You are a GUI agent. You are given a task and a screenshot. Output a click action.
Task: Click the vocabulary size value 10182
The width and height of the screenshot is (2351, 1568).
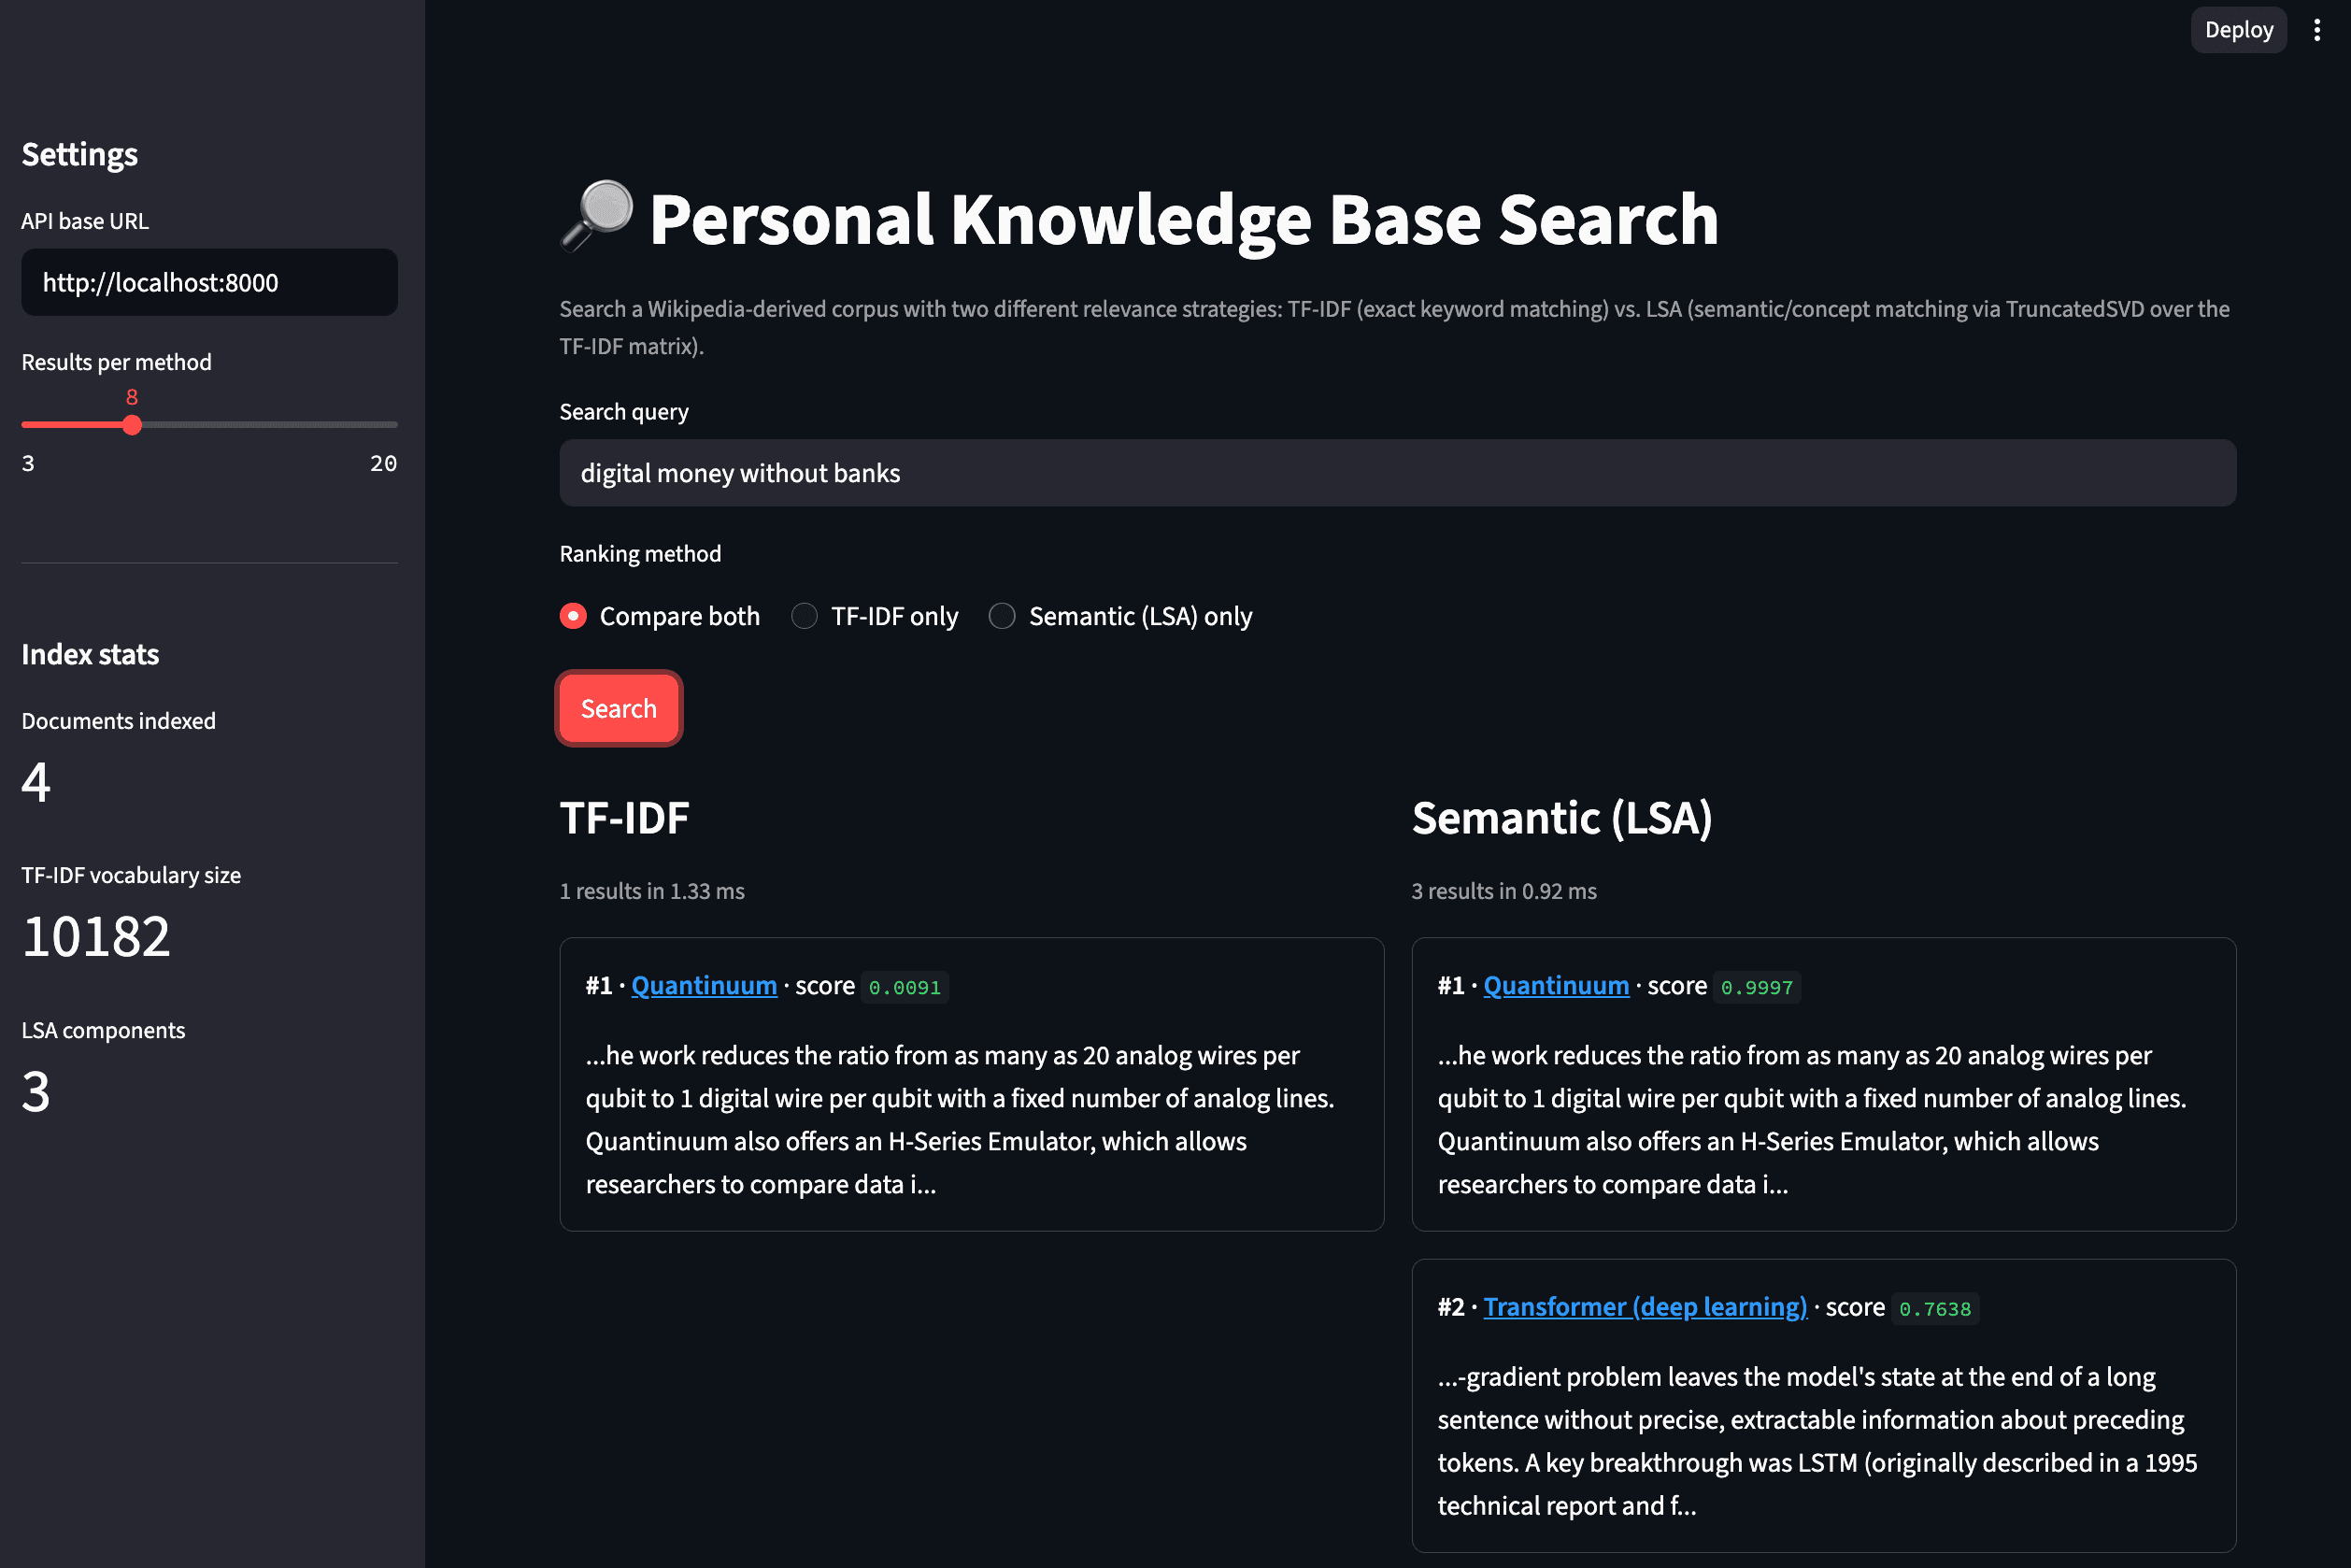click(x=96, y=937)
